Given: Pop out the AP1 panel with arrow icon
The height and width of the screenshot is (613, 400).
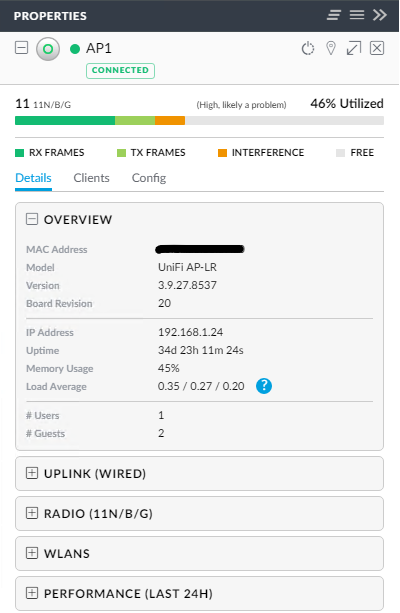Looking at the screenshot, I should pos(354,48).
